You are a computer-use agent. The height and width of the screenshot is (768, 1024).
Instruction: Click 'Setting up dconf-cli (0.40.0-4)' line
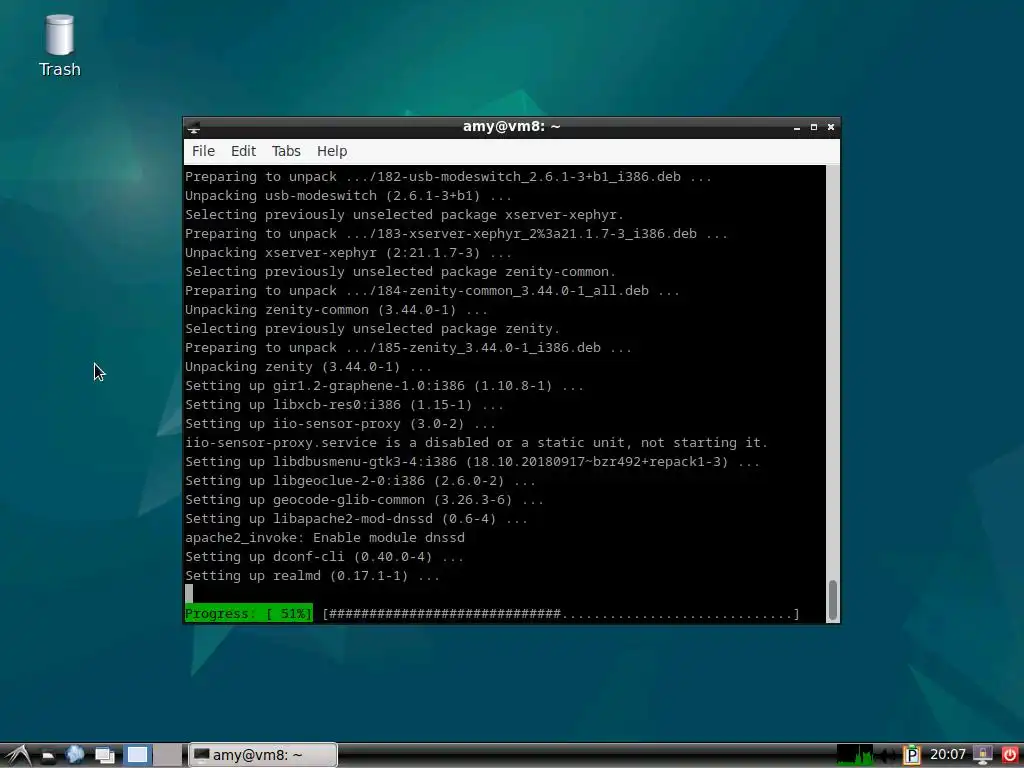325,557
